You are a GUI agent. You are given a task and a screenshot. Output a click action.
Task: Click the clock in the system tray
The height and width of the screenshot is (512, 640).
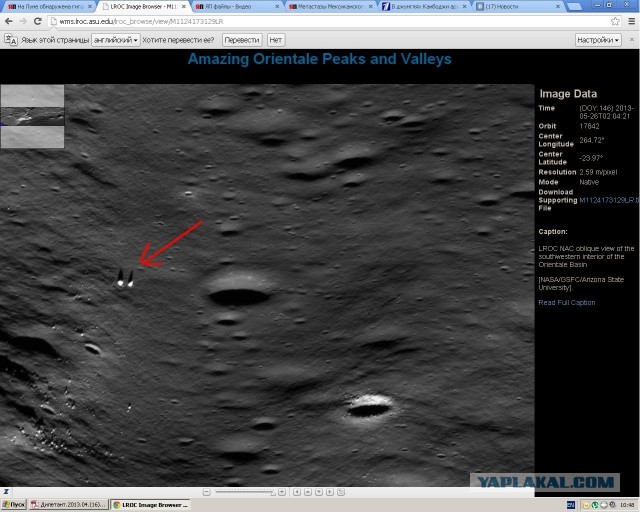[627, 505]
